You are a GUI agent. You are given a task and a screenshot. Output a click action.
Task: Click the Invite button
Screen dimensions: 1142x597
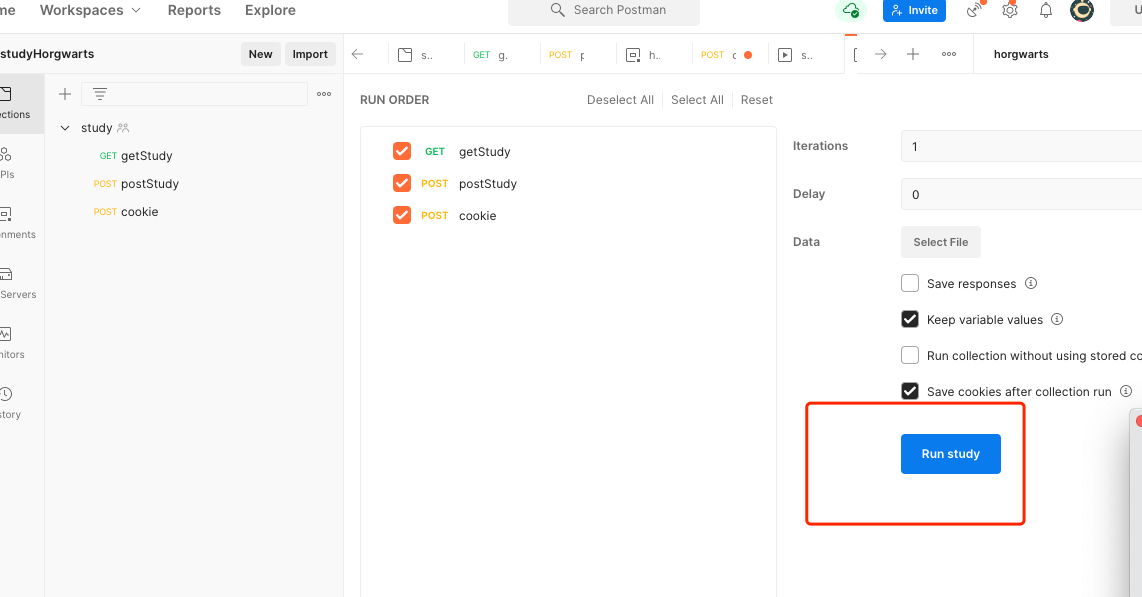(x=914, y=10)
